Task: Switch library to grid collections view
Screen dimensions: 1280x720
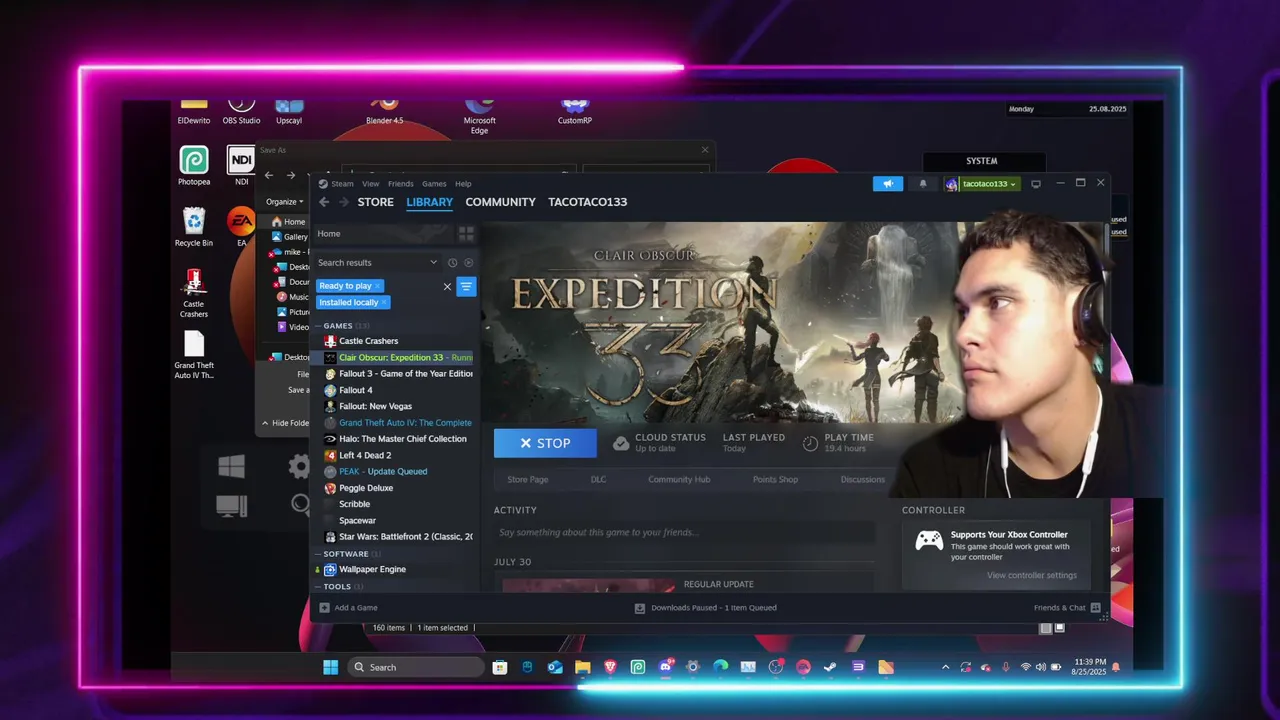Action: (x=466, y=234)
